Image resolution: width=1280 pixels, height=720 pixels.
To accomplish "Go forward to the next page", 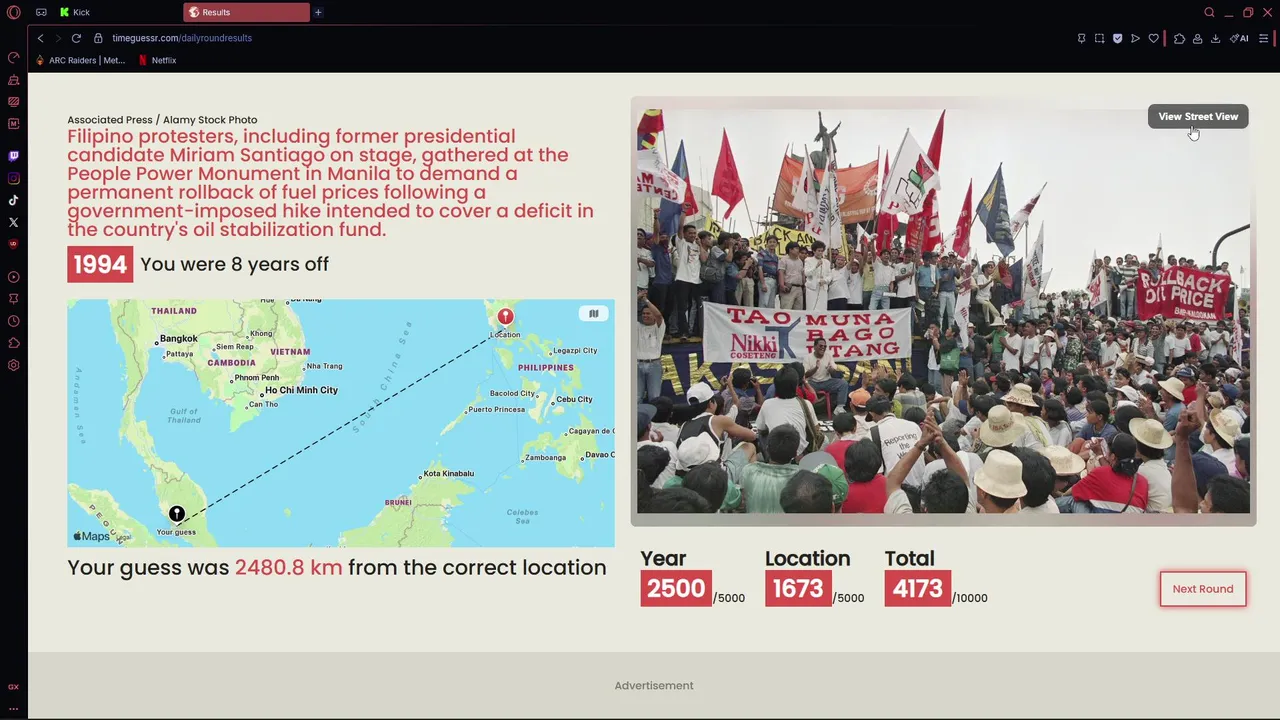I will tap(58, 38).
